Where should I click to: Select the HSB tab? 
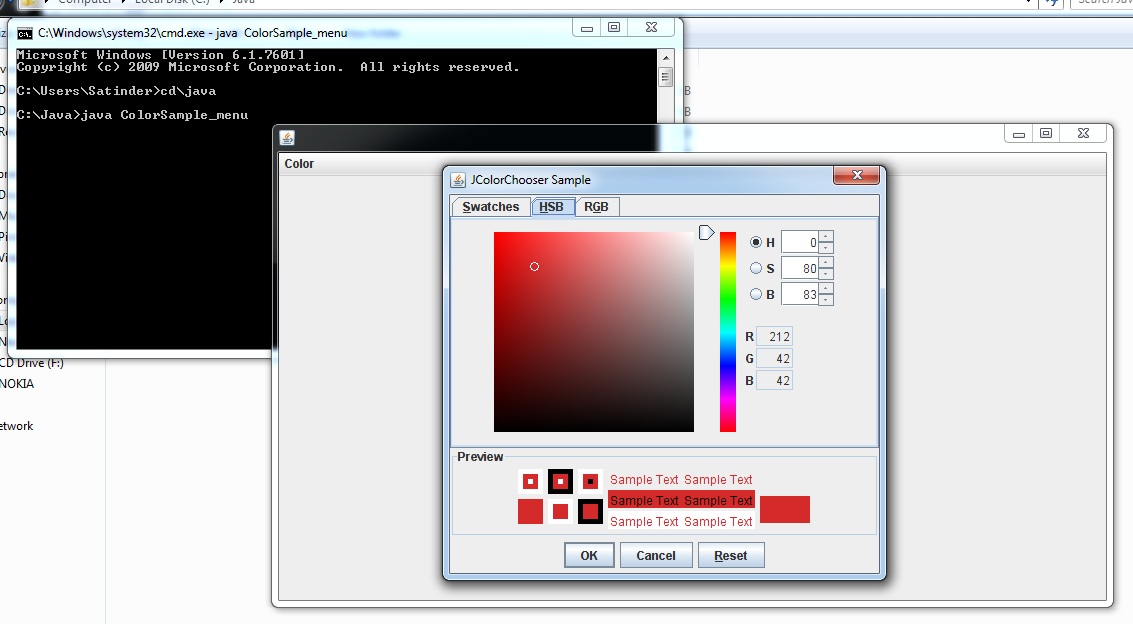coord(551,207)
